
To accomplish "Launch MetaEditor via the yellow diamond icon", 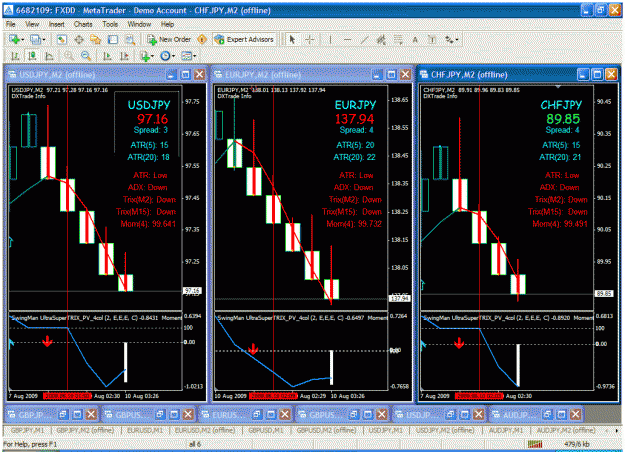I will (202, 39).
